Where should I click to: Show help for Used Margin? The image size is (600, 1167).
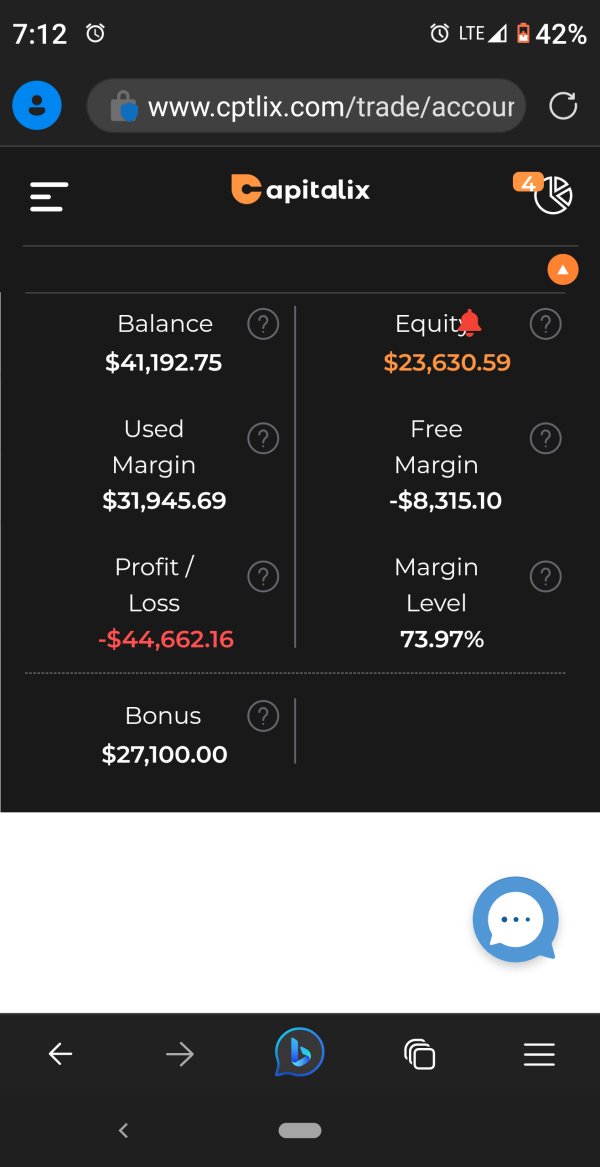(262, 438)
